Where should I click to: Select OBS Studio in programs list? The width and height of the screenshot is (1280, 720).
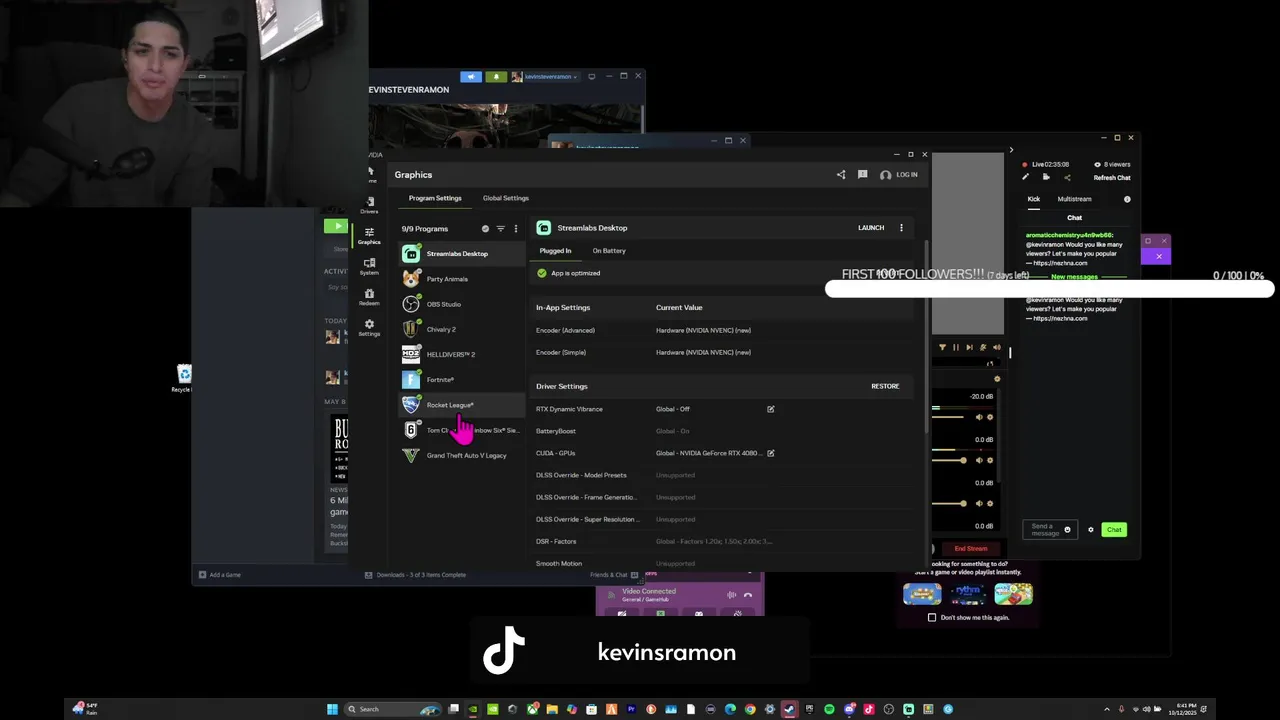coord(462,304)
